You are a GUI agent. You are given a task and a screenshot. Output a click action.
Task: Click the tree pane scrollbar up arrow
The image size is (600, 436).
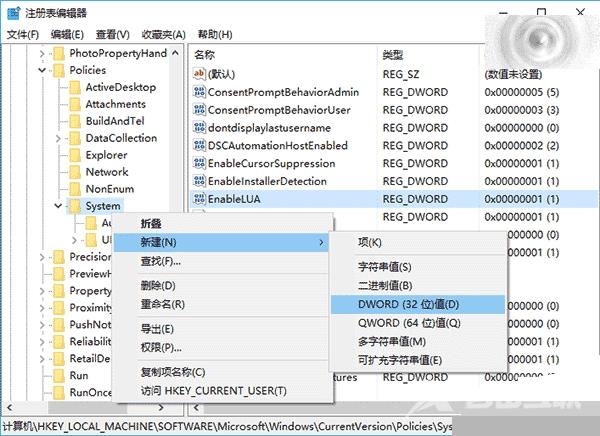(x=177, y=53)
